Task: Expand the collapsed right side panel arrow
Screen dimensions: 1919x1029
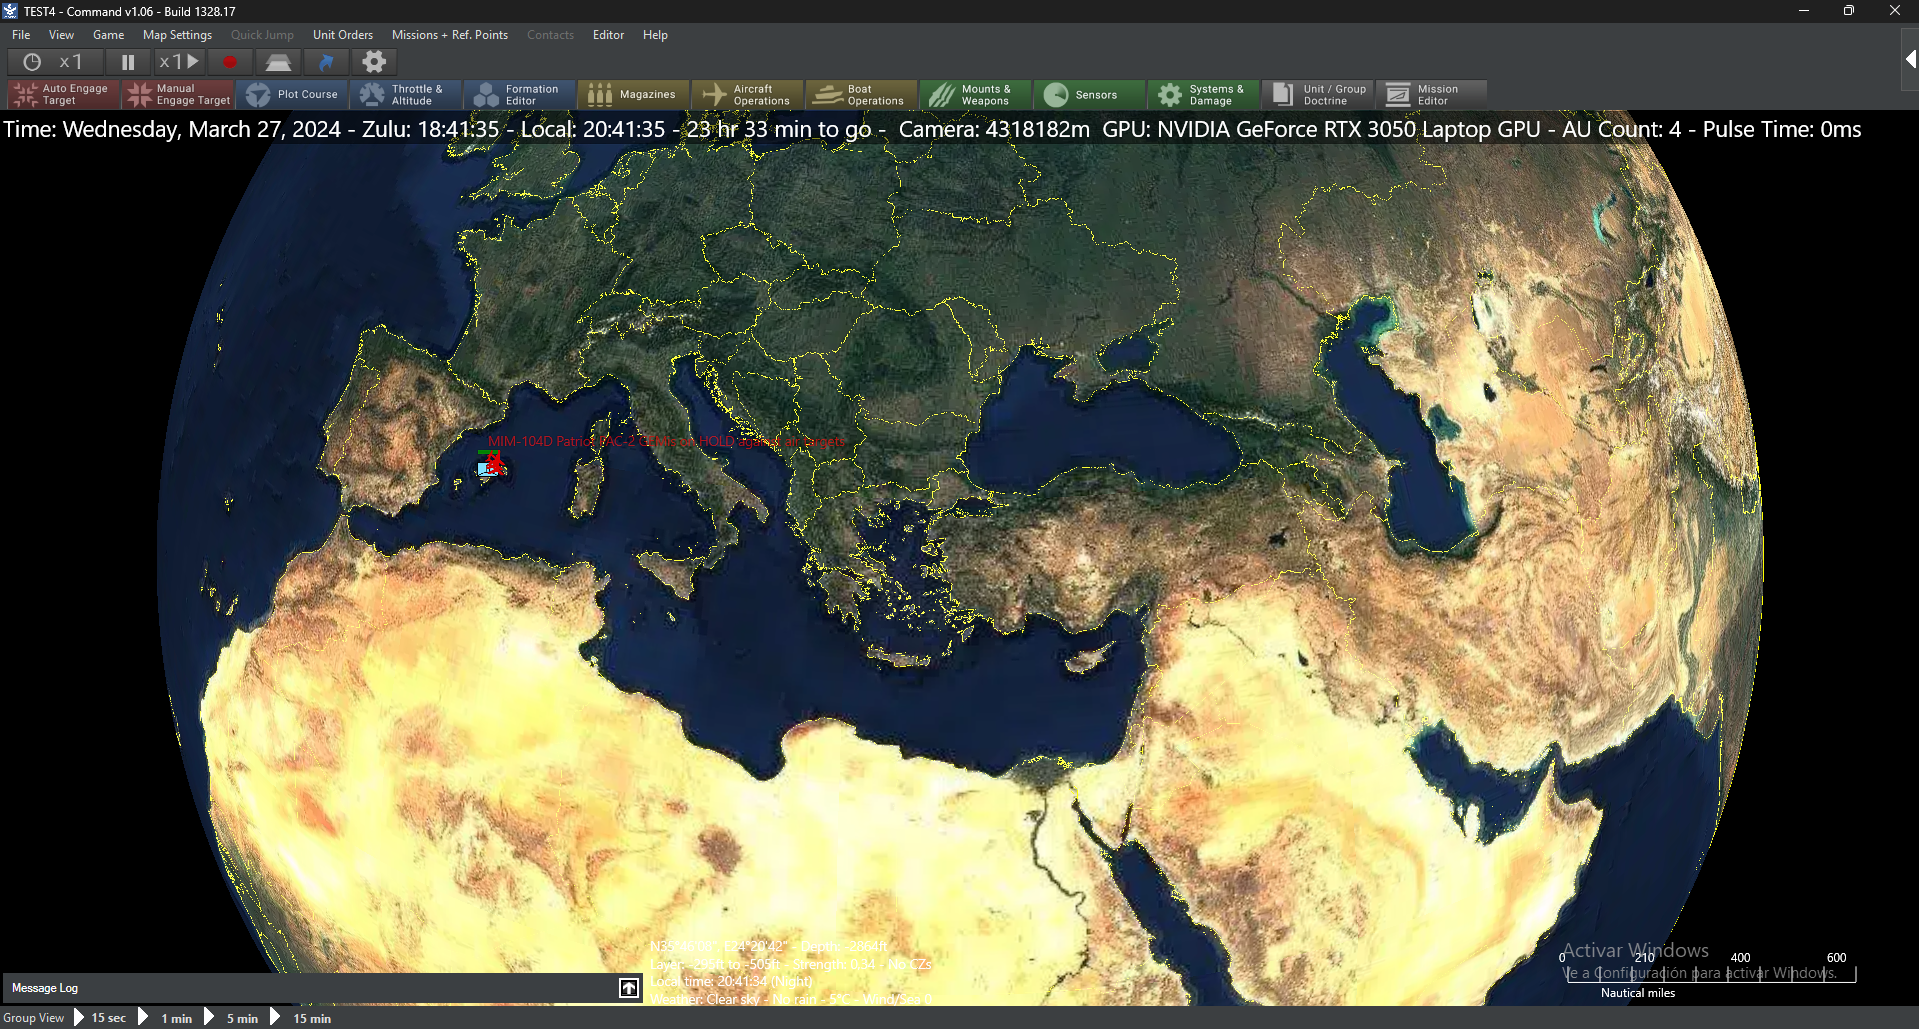Action: [1909, 60]
